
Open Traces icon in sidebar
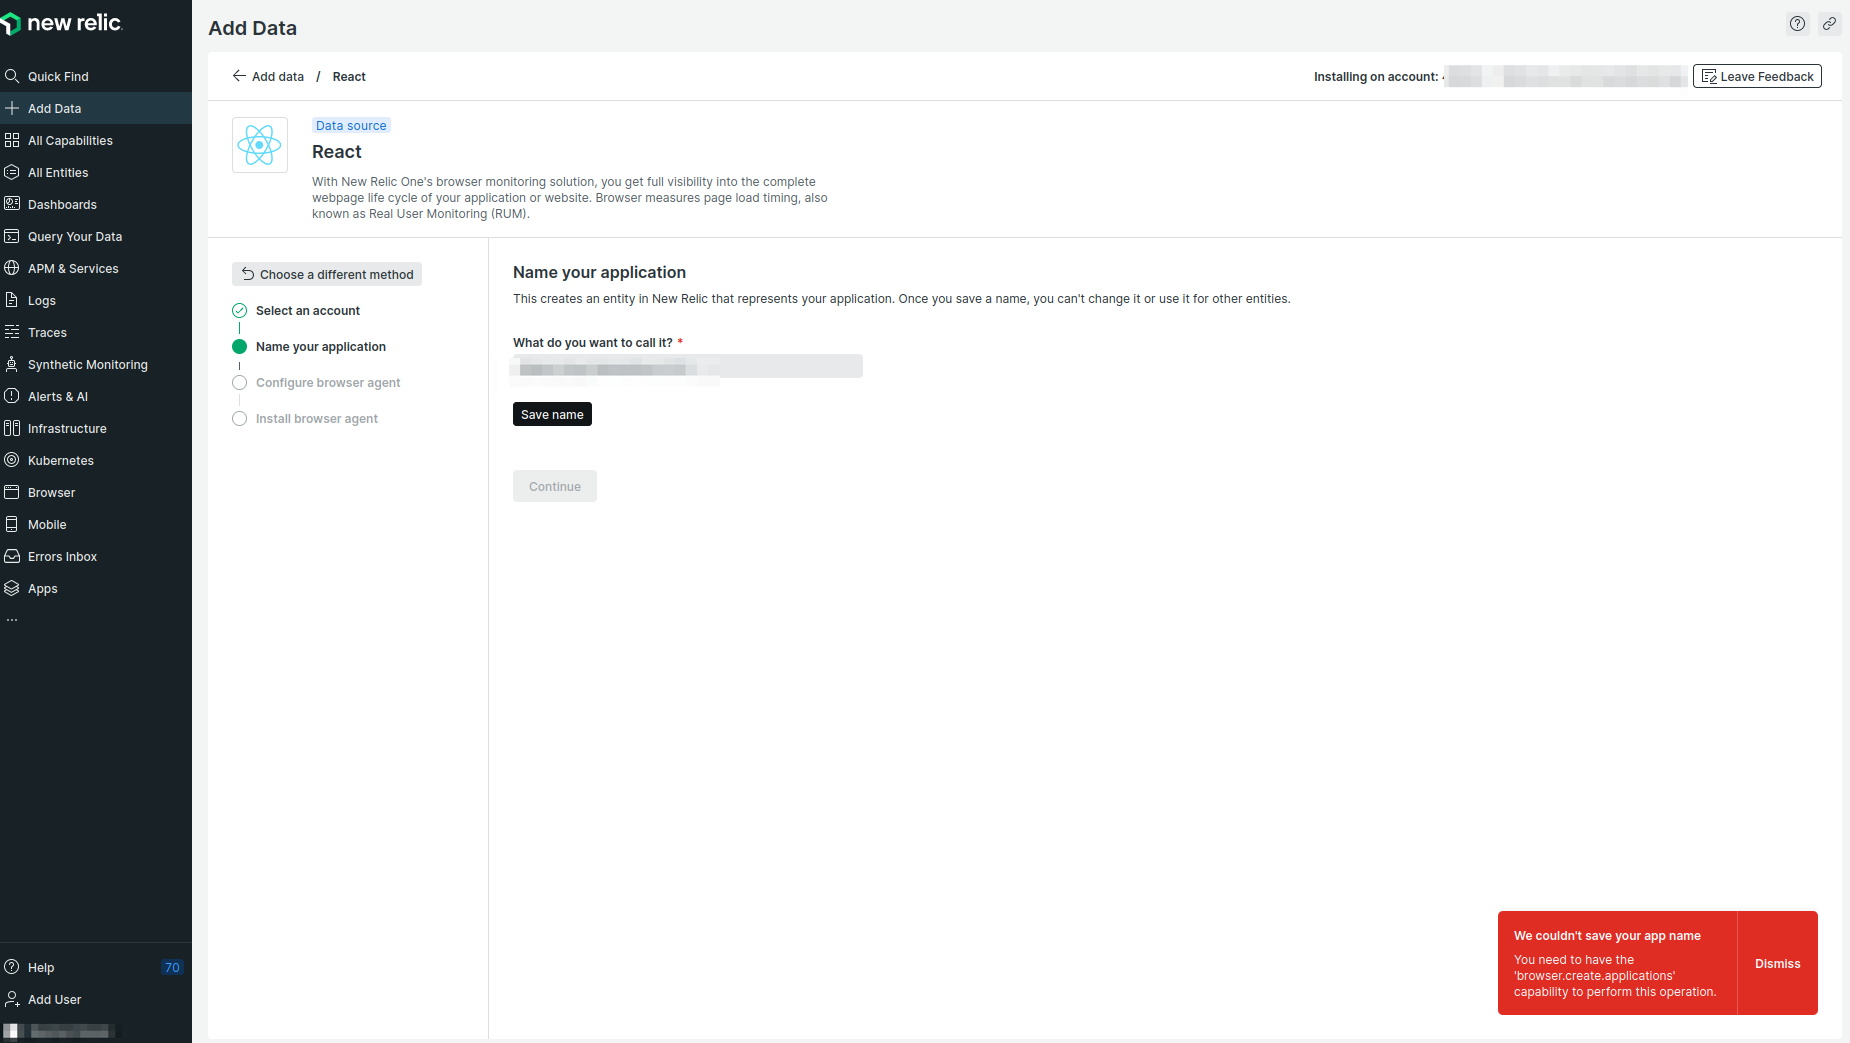tap(12, 332)
